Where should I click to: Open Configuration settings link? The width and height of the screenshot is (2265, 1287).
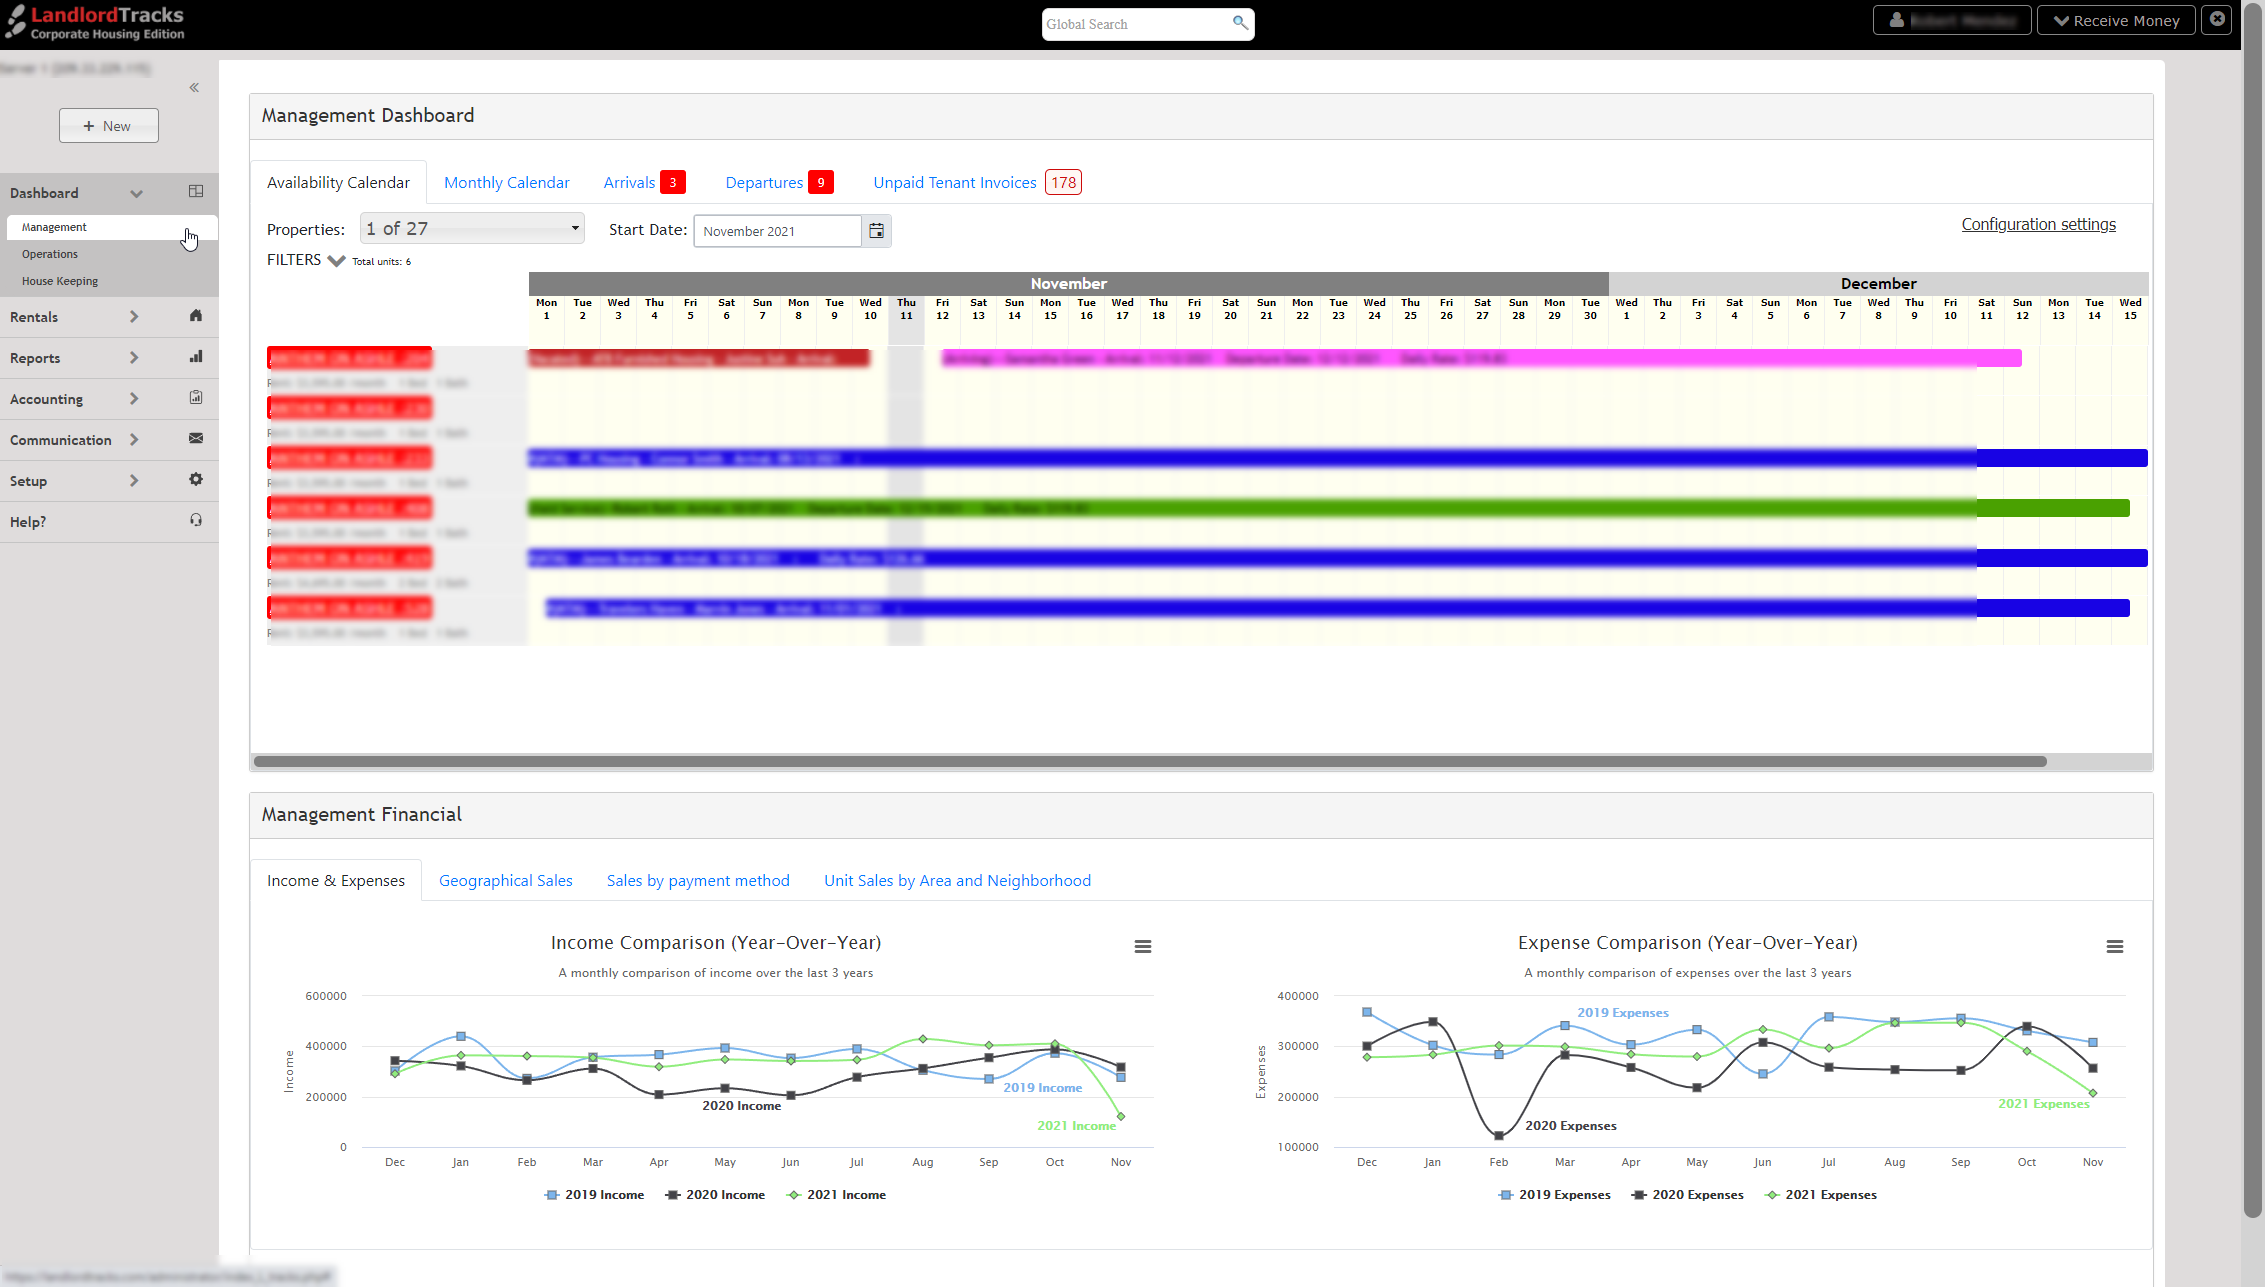(x=2038, y=224)
